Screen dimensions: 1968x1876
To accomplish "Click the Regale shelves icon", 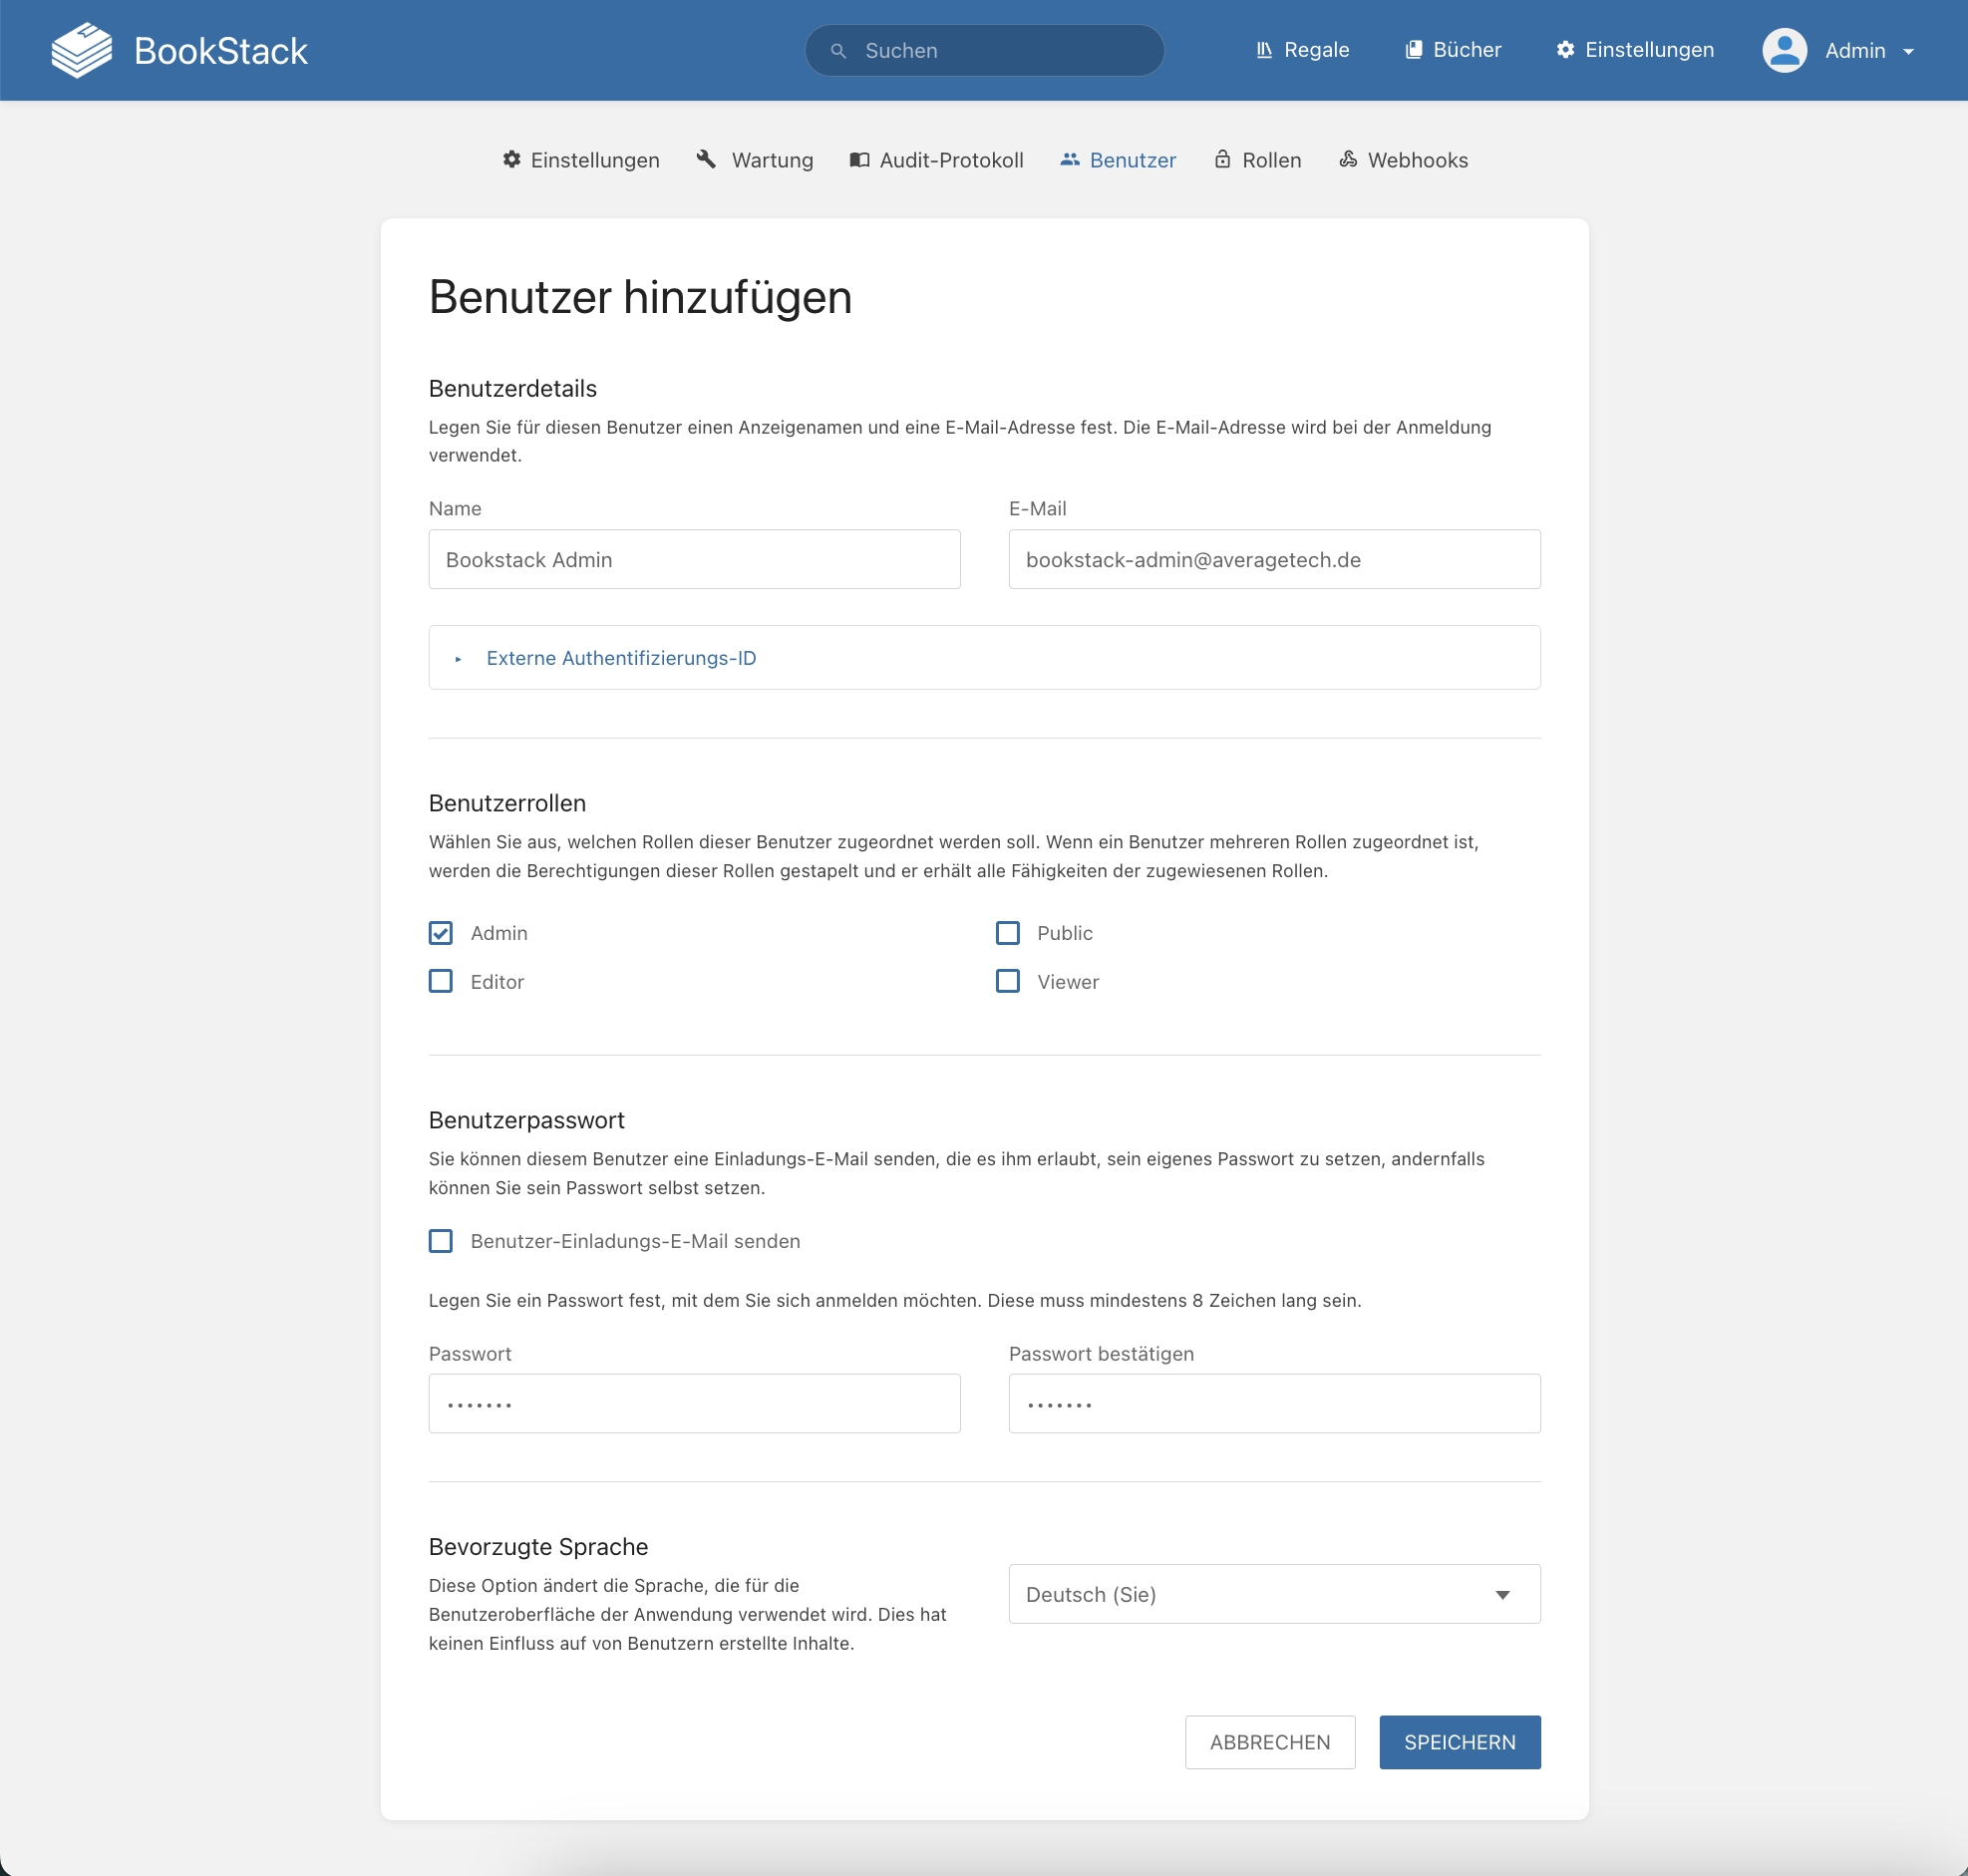I will (1264, 50).
